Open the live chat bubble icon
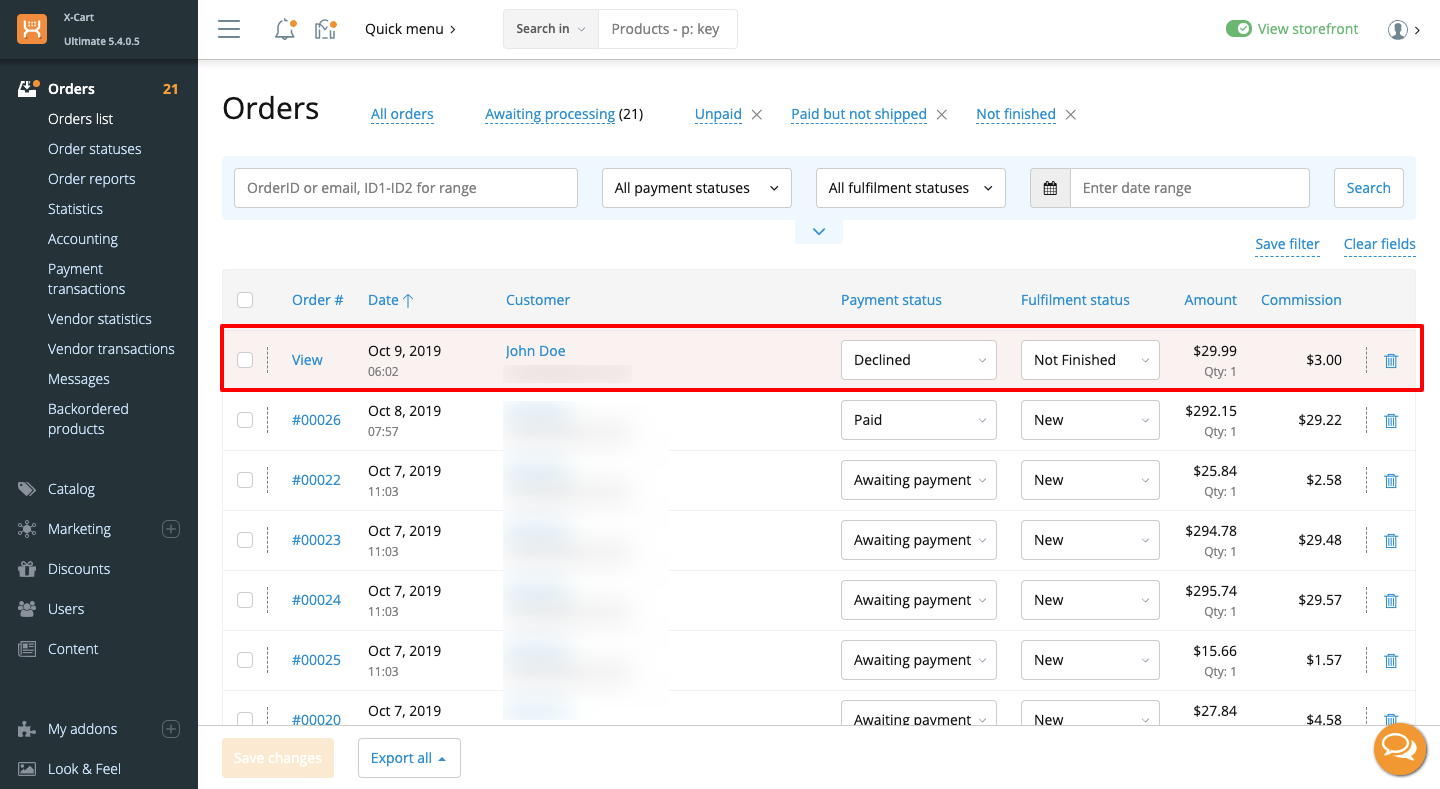The image size is (1440, 789). pos(1400,749)
